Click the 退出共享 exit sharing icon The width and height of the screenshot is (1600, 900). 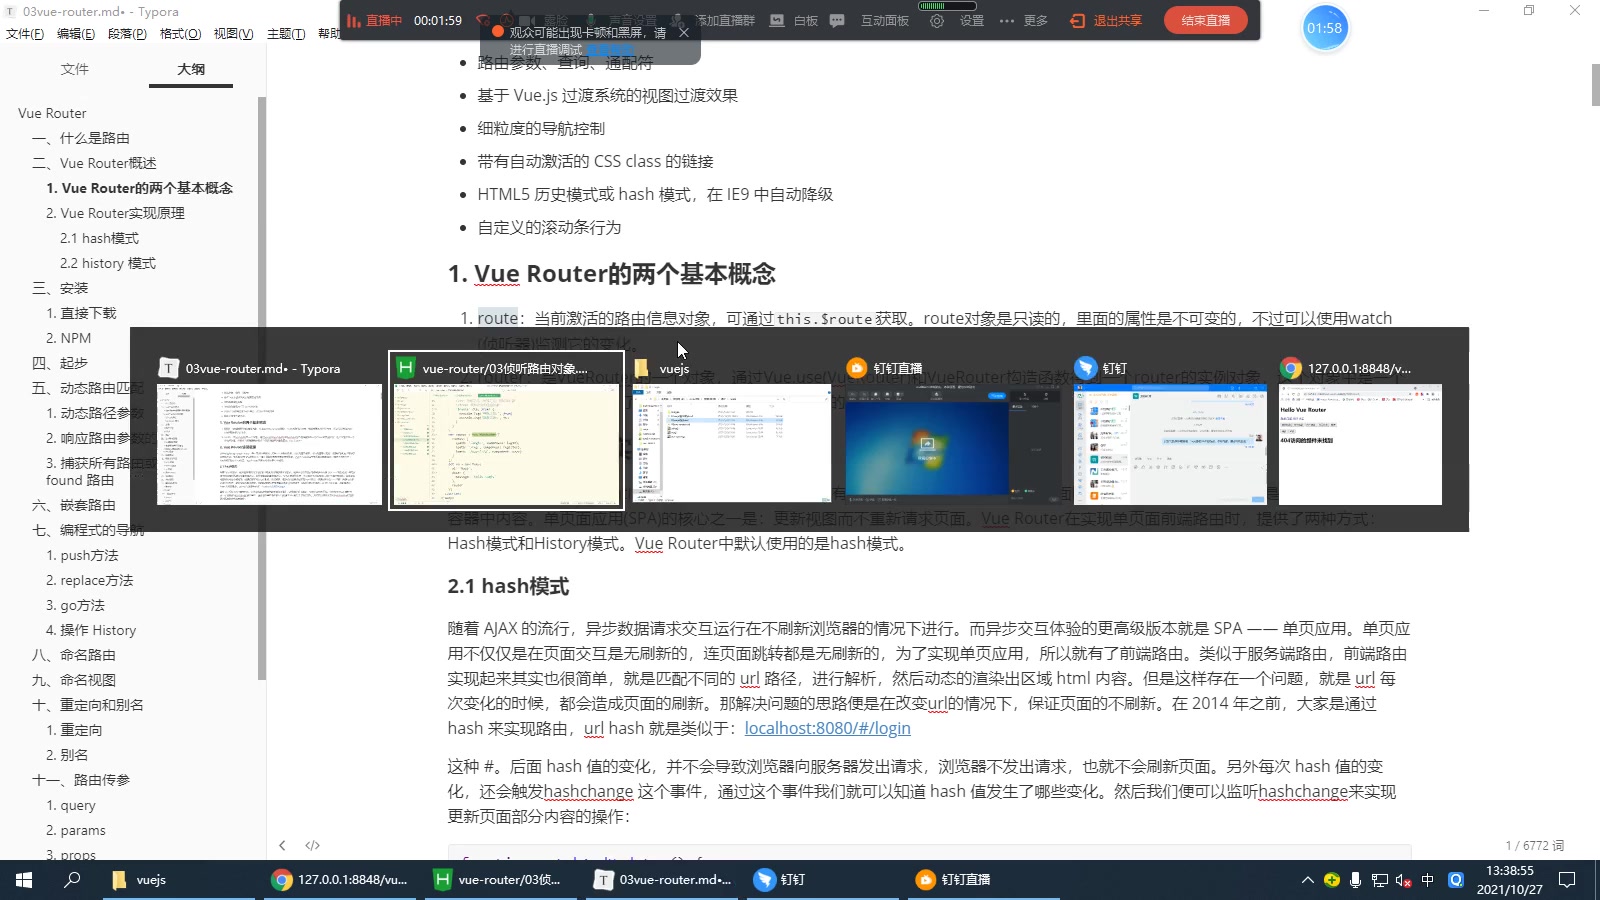(1077, 20)
